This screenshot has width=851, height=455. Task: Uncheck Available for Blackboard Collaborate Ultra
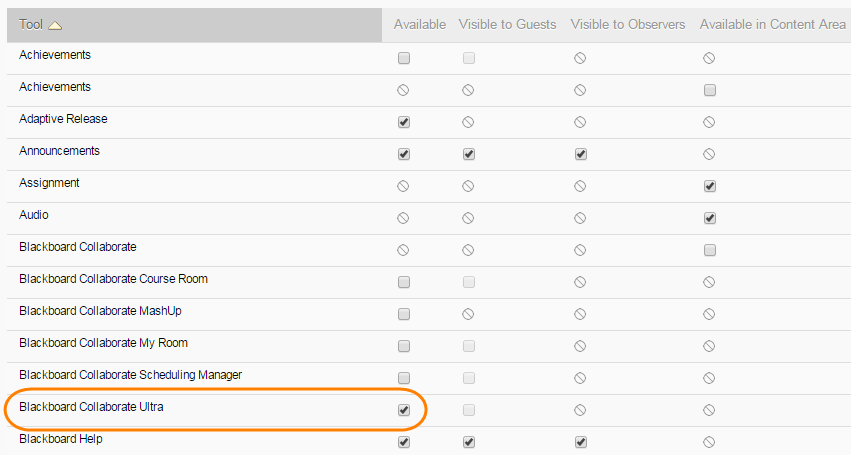[x=404, y=410]
